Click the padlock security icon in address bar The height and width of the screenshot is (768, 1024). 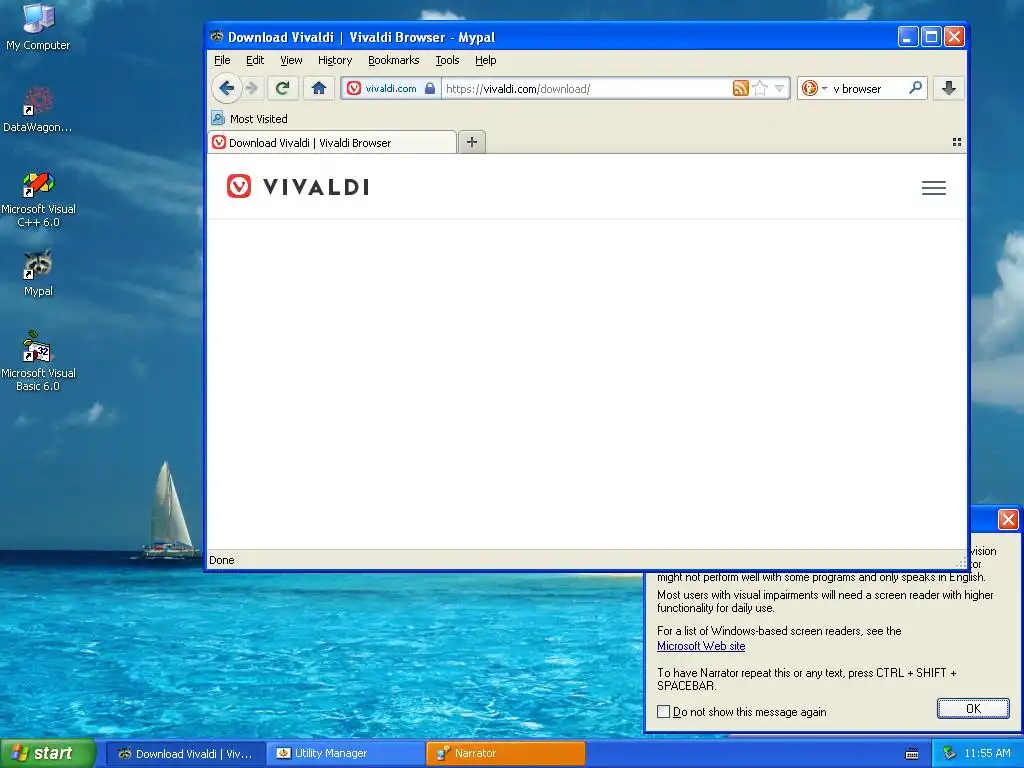coord(430,89)
